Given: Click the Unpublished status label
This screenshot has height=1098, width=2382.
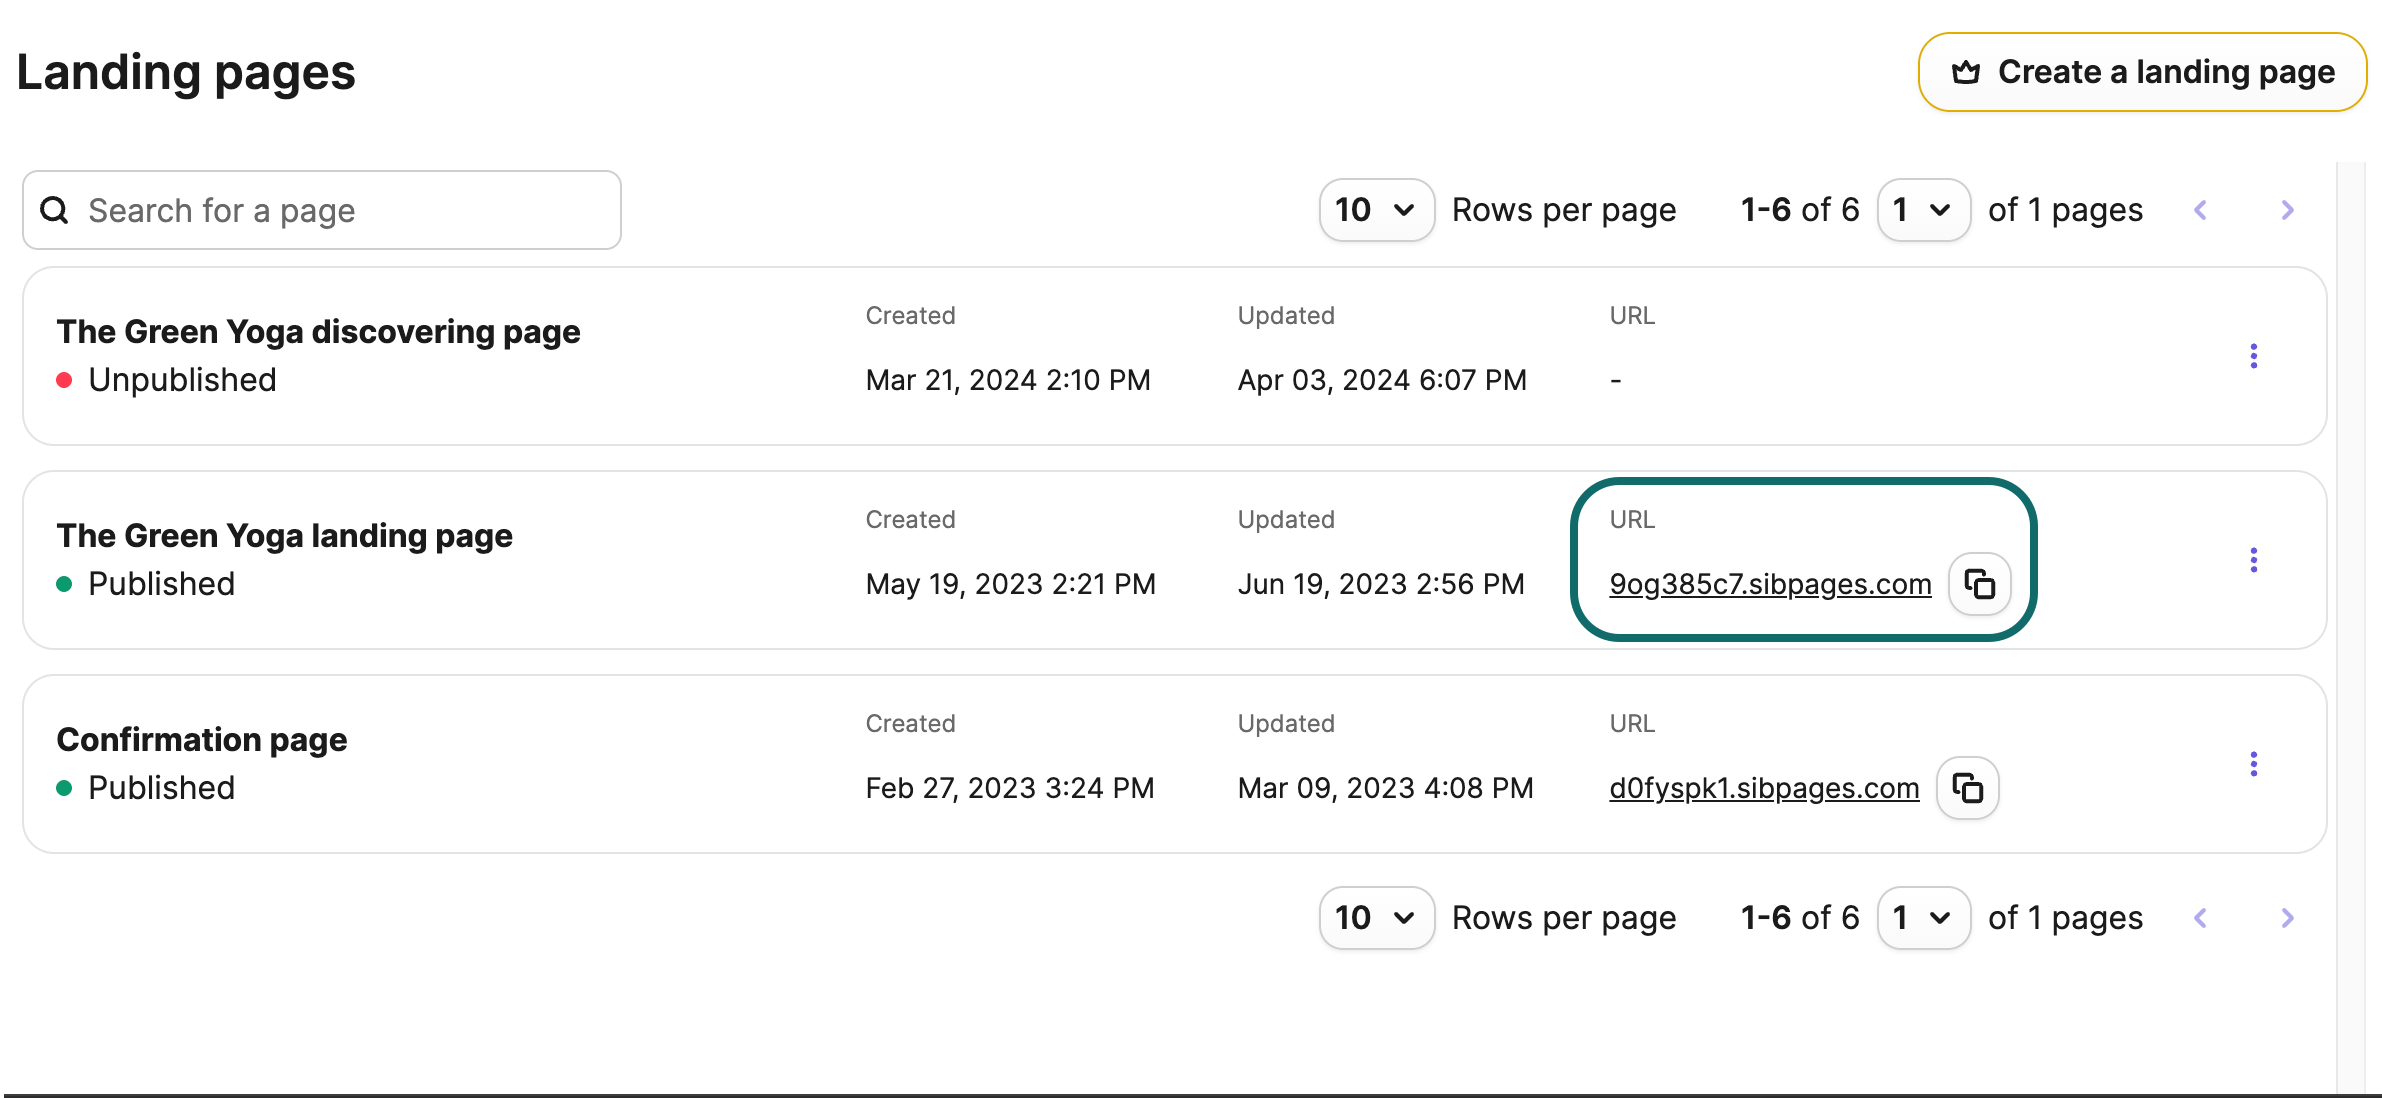Looking at the screenshot, I should coord(182,380).
